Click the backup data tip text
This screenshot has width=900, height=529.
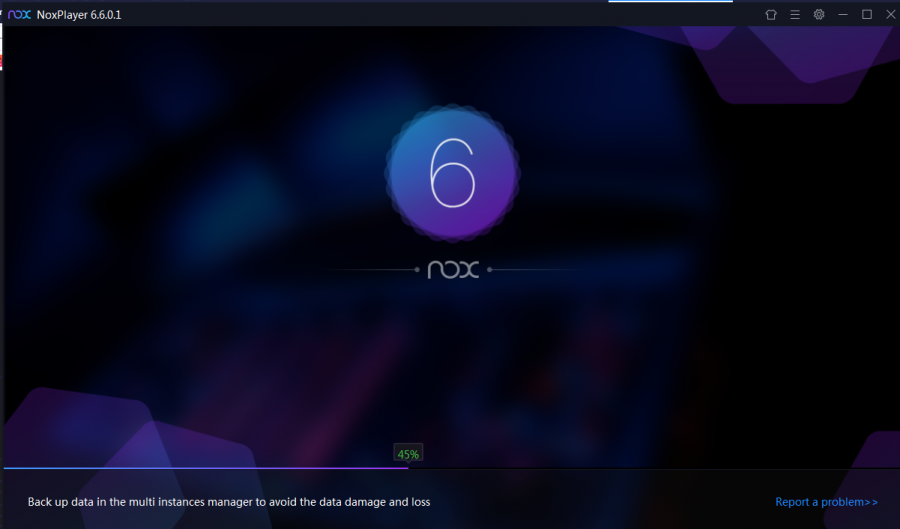(229, 502)
